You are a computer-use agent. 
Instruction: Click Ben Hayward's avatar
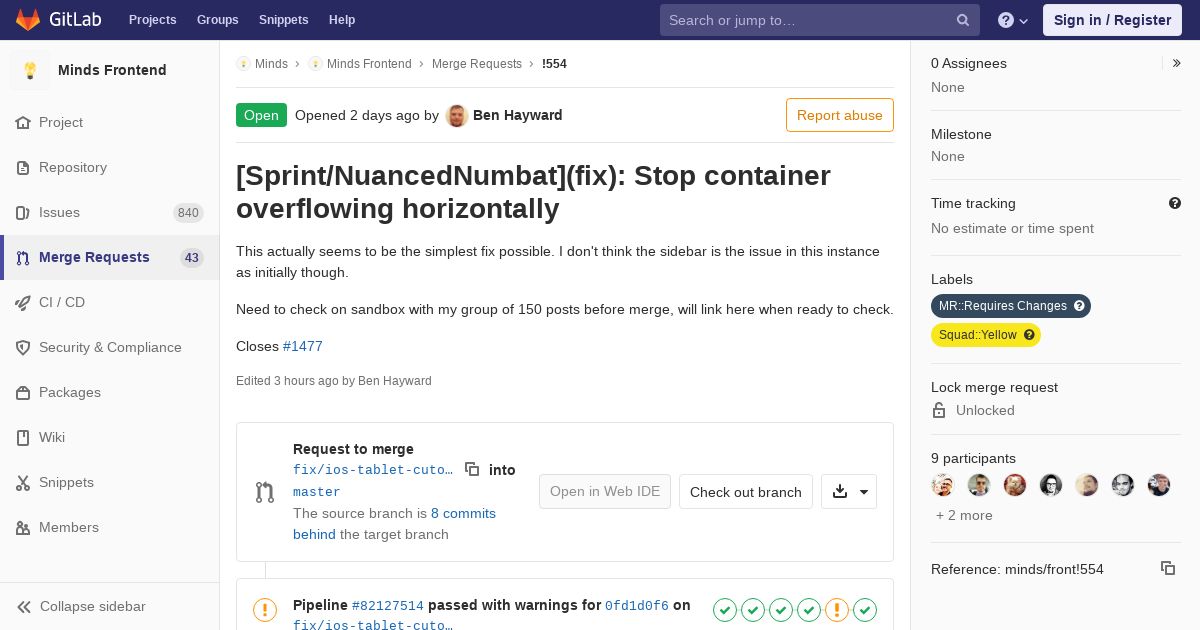click(x=457, y=115)
